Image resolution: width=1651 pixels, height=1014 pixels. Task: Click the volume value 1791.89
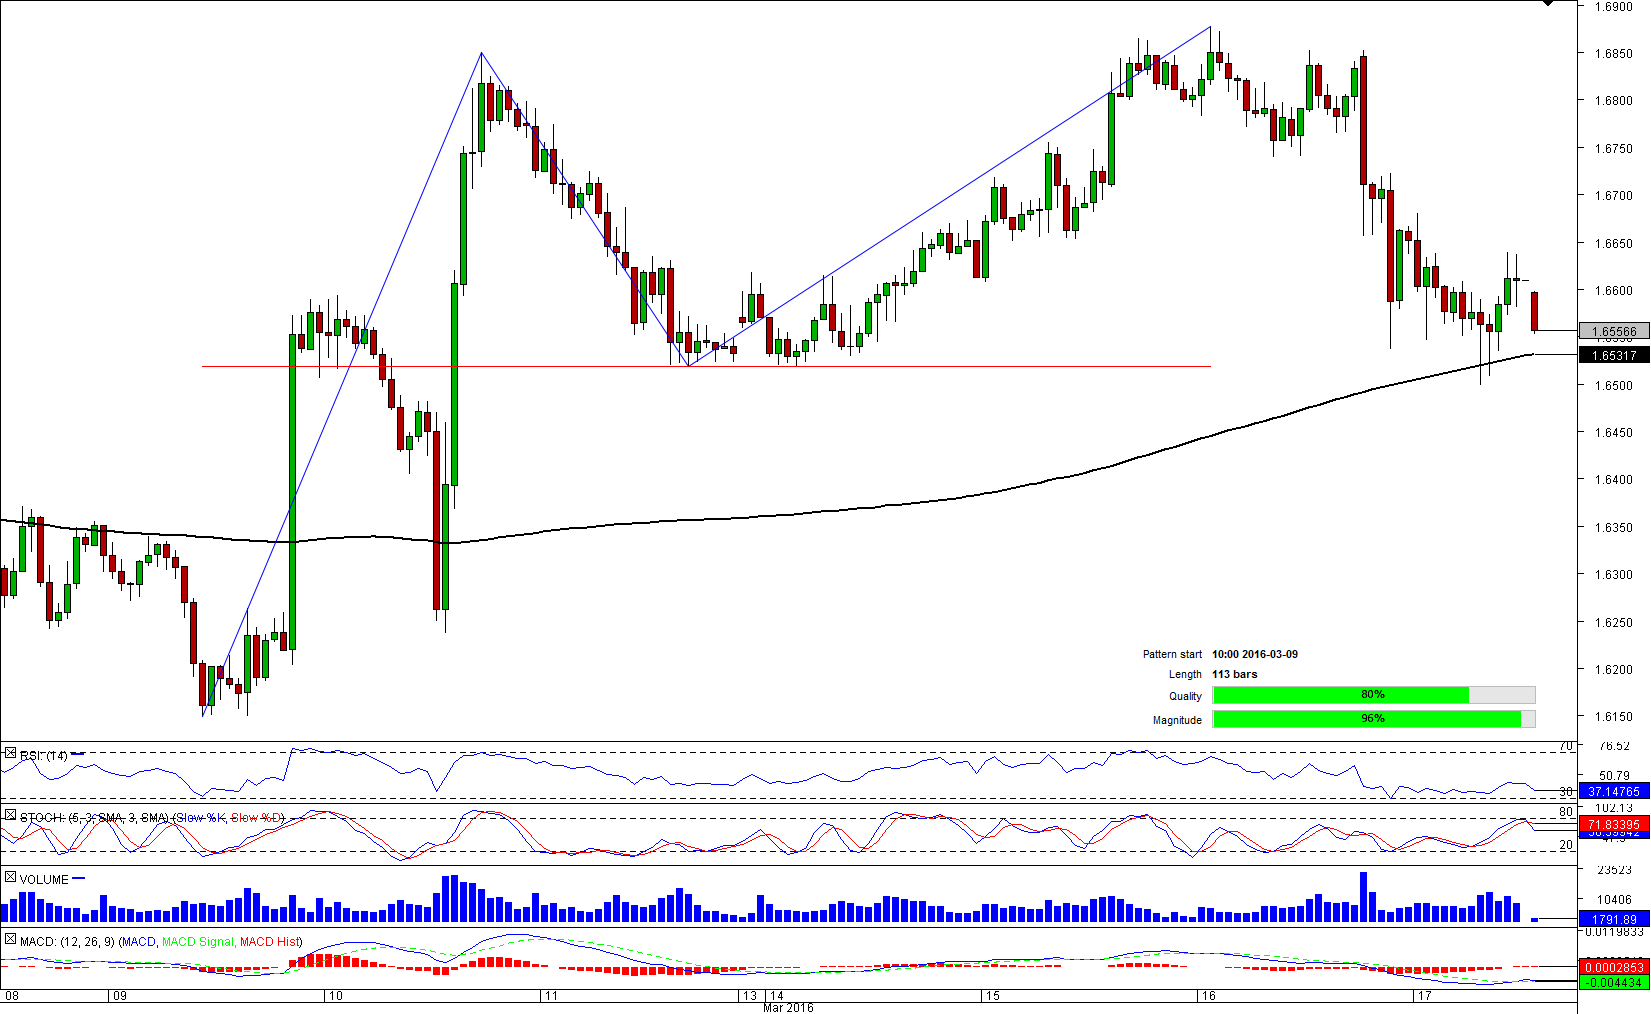[x=1613, y=919]
